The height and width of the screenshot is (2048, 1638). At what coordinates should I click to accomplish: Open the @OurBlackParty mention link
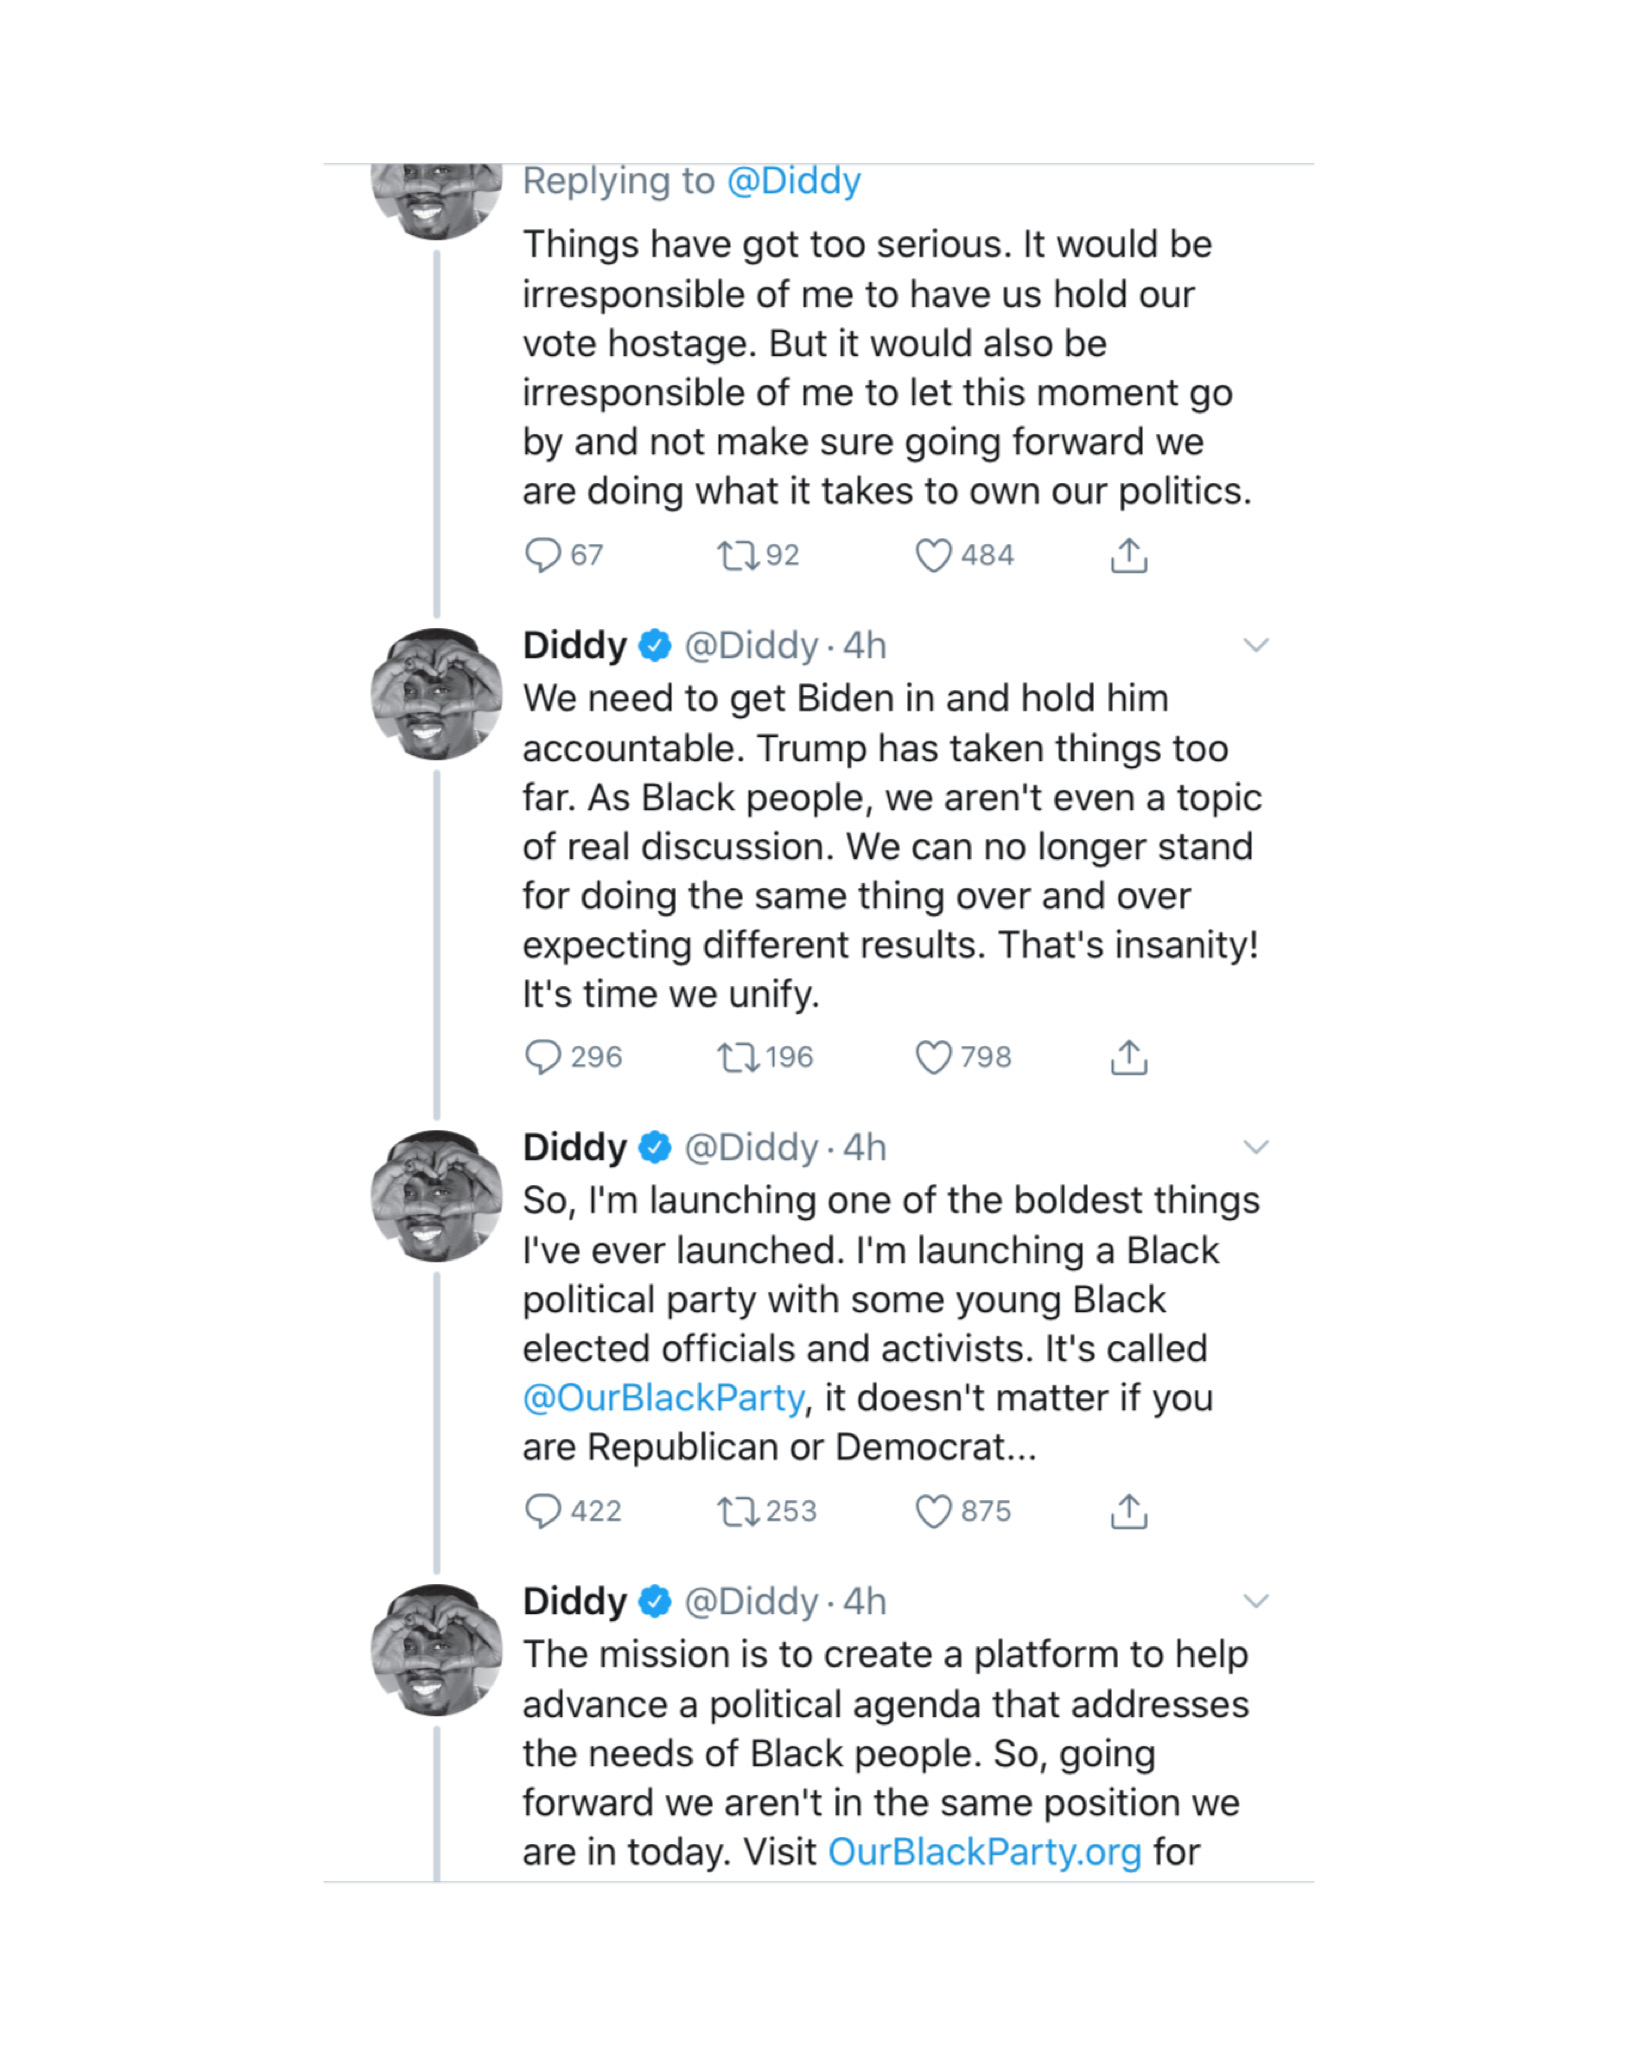coord(664,1398)
